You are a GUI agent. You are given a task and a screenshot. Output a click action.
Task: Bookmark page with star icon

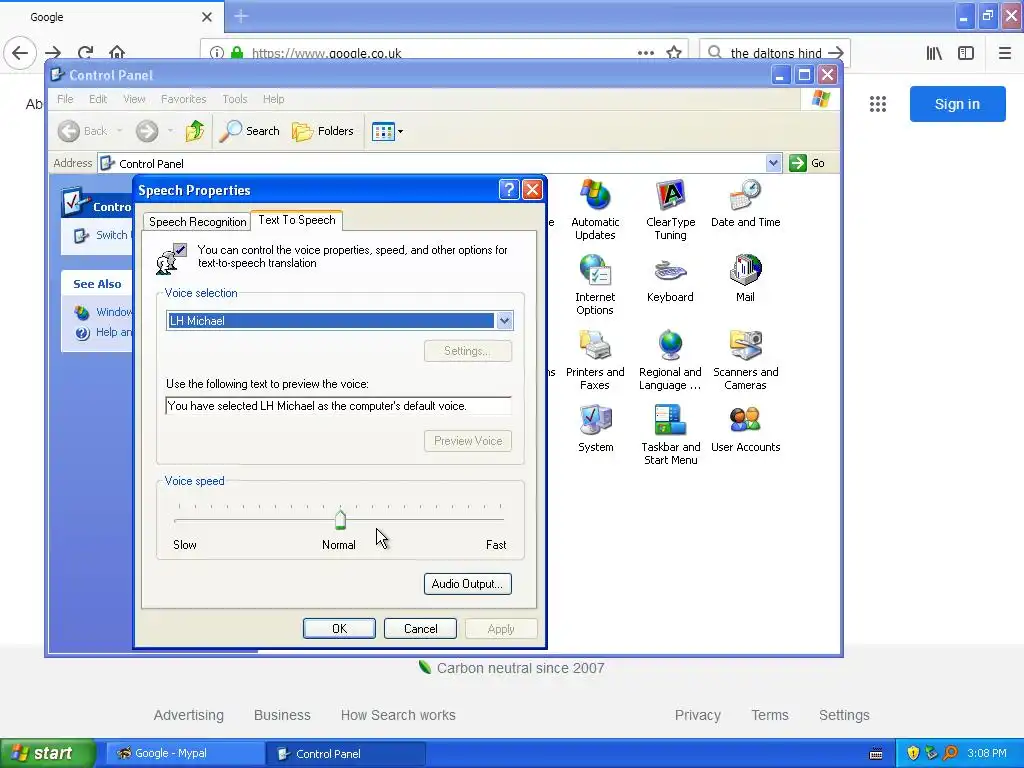674,52
